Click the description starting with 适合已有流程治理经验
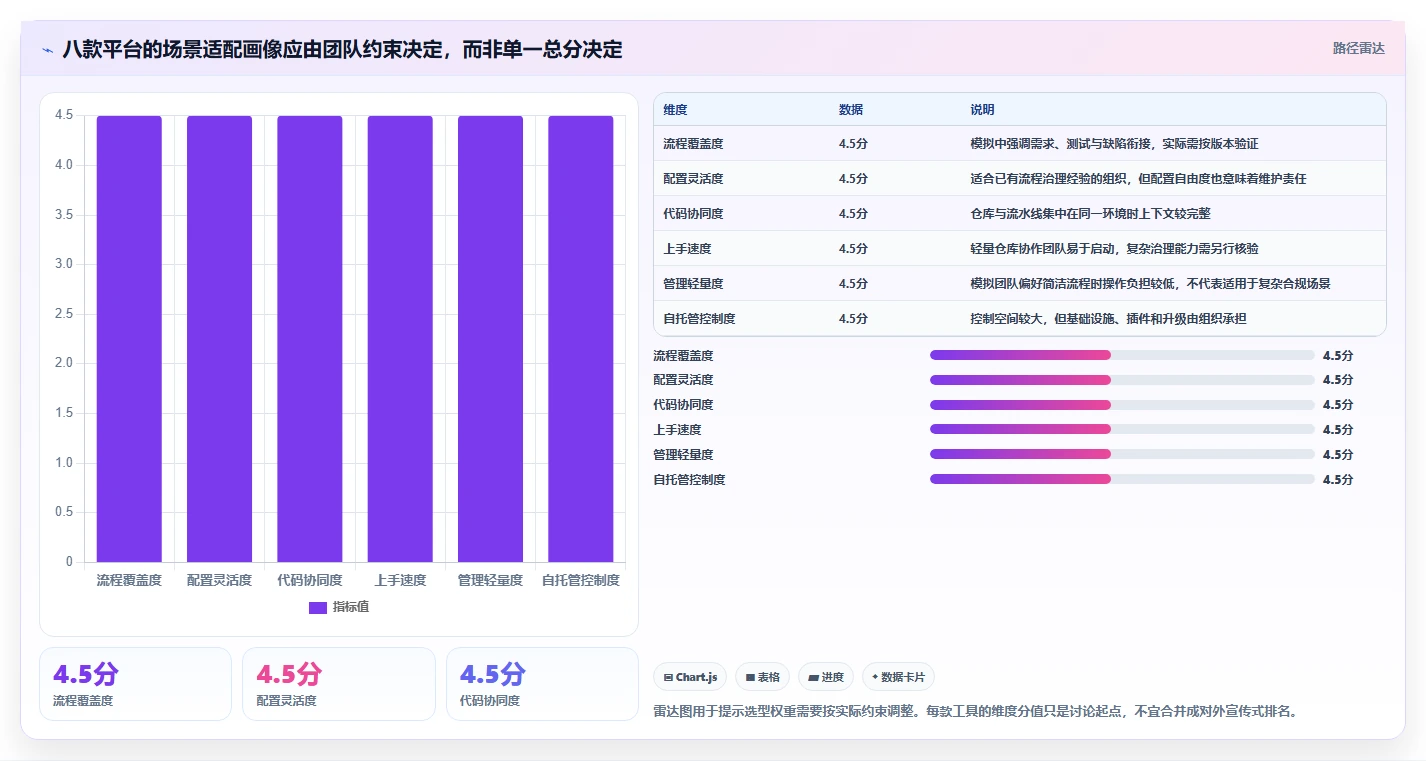 point(1138,179)
